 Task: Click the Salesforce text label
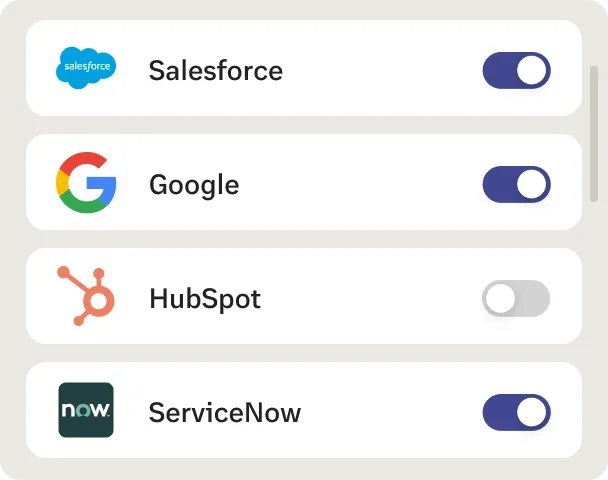pos(215,71)
